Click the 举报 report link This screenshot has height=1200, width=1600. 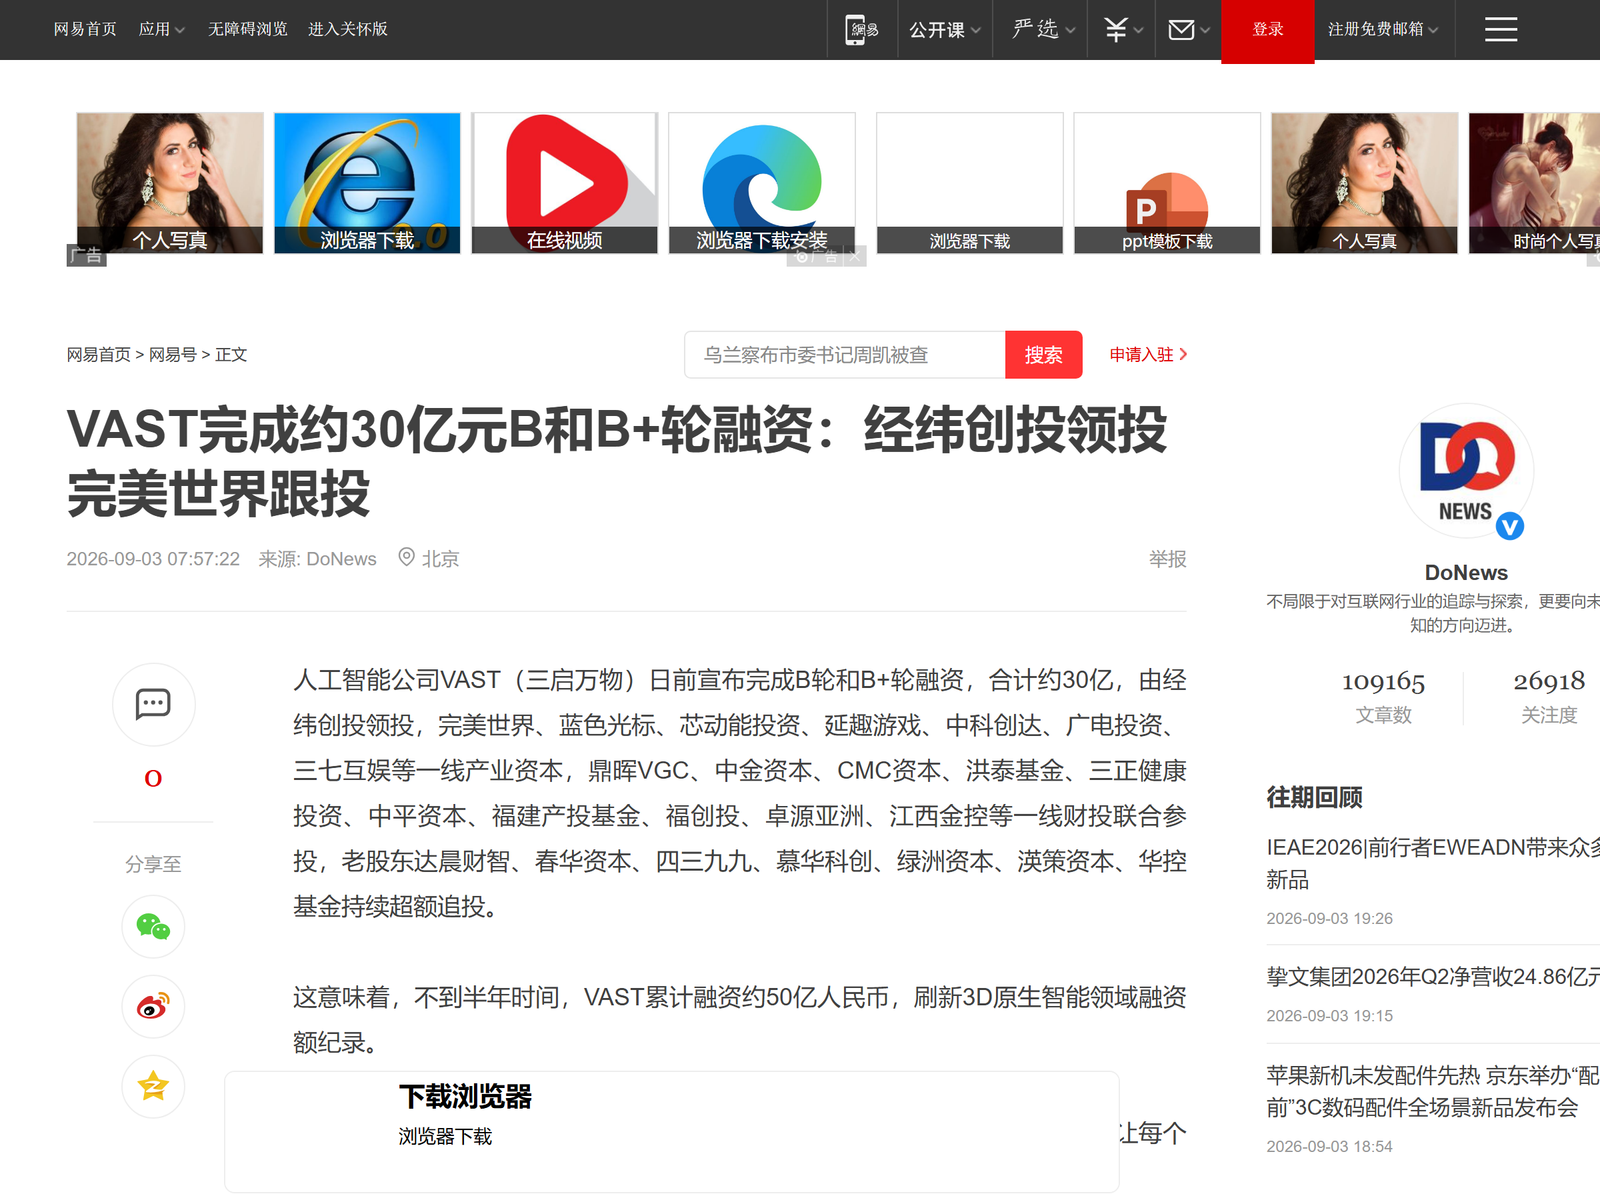click(1167, 559)
